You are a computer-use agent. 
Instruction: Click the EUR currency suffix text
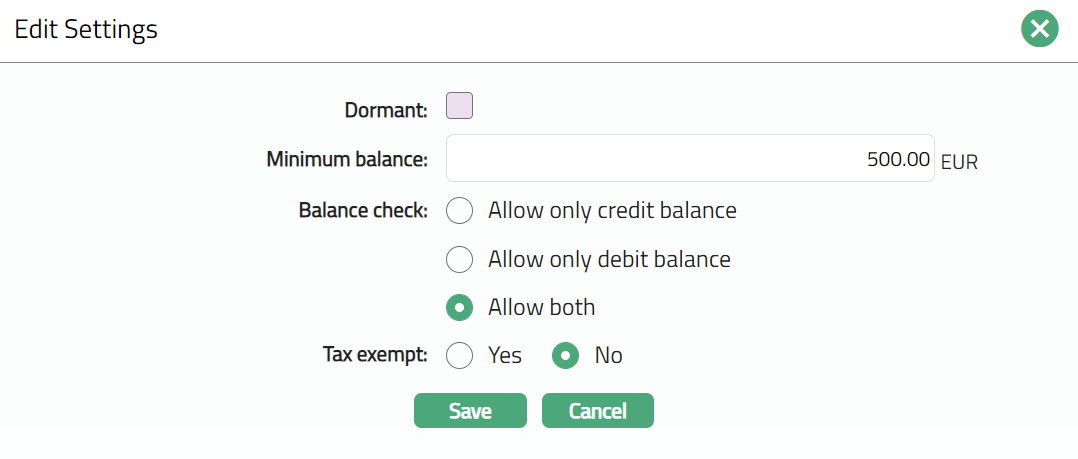(959, 162)
